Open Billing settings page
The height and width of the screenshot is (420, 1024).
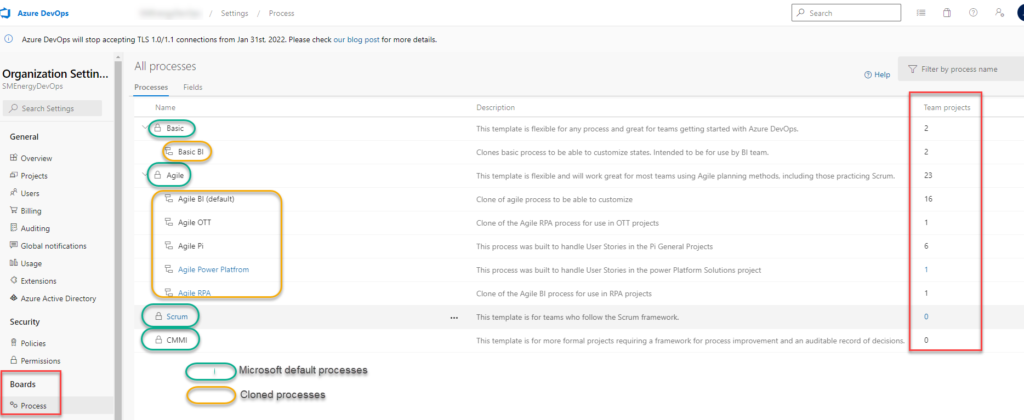(x=31, y=211)
